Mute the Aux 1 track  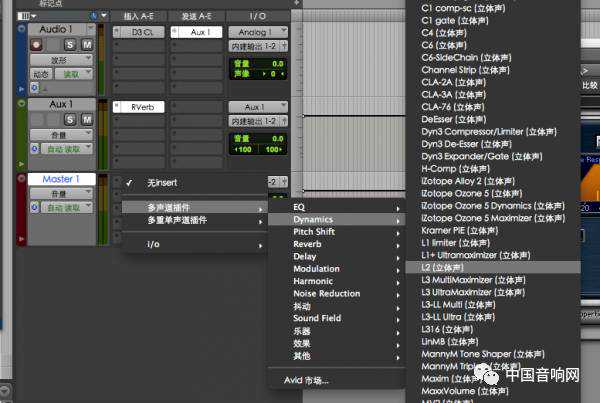coord(86,120)
